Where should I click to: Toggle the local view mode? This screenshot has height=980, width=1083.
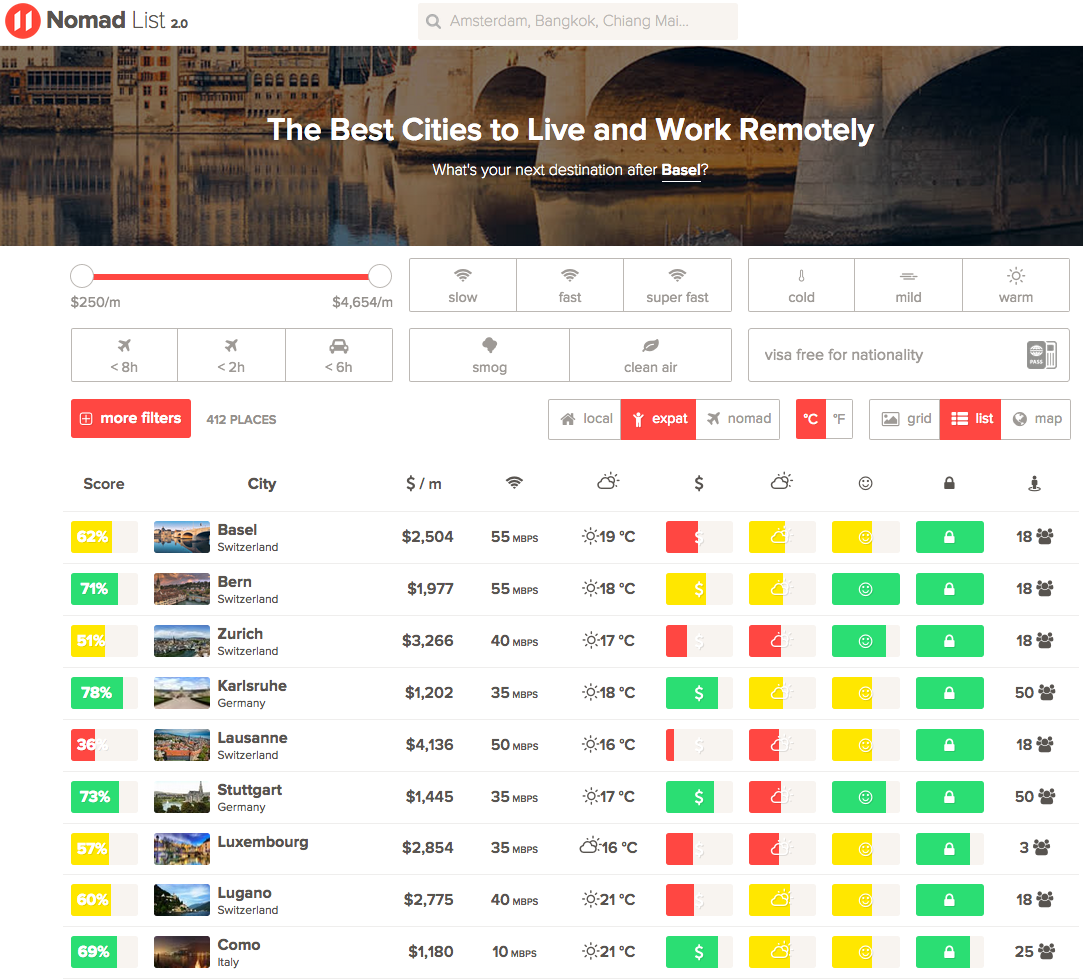click(585, 419)
